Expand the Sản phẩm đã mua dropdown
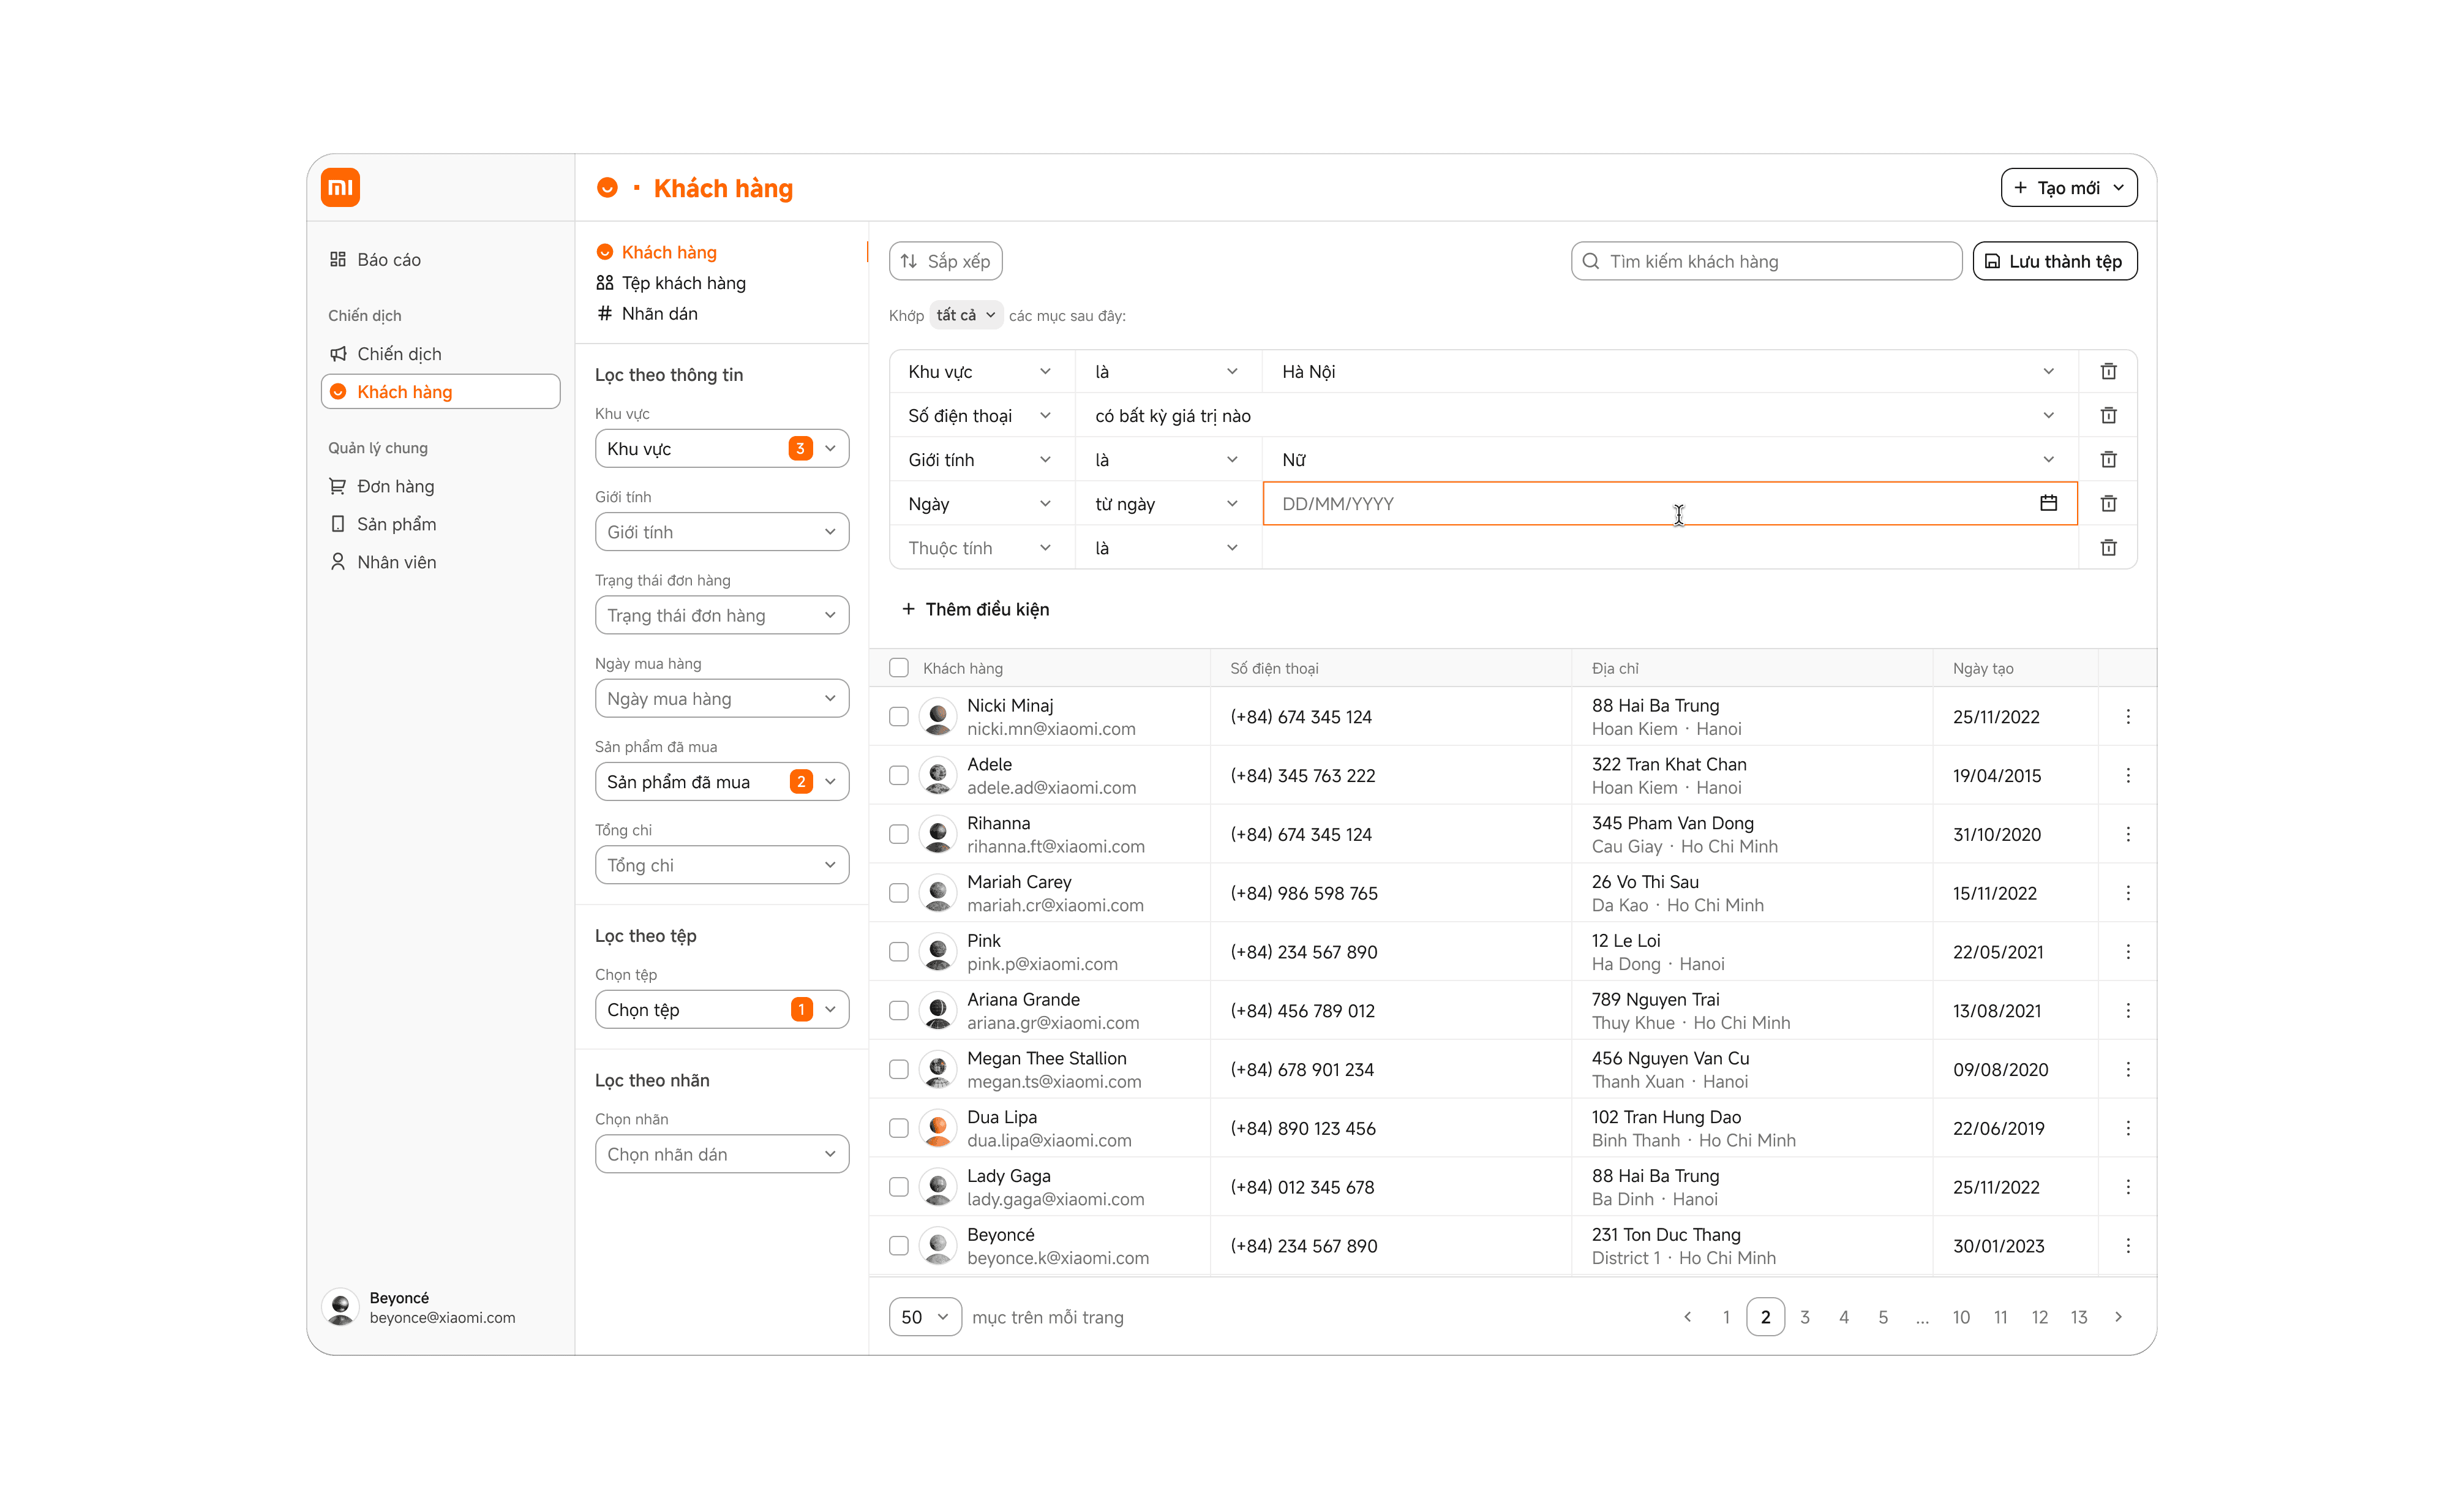The height and width of the screenshot is (1509, 2464). [x=721, y=782]
